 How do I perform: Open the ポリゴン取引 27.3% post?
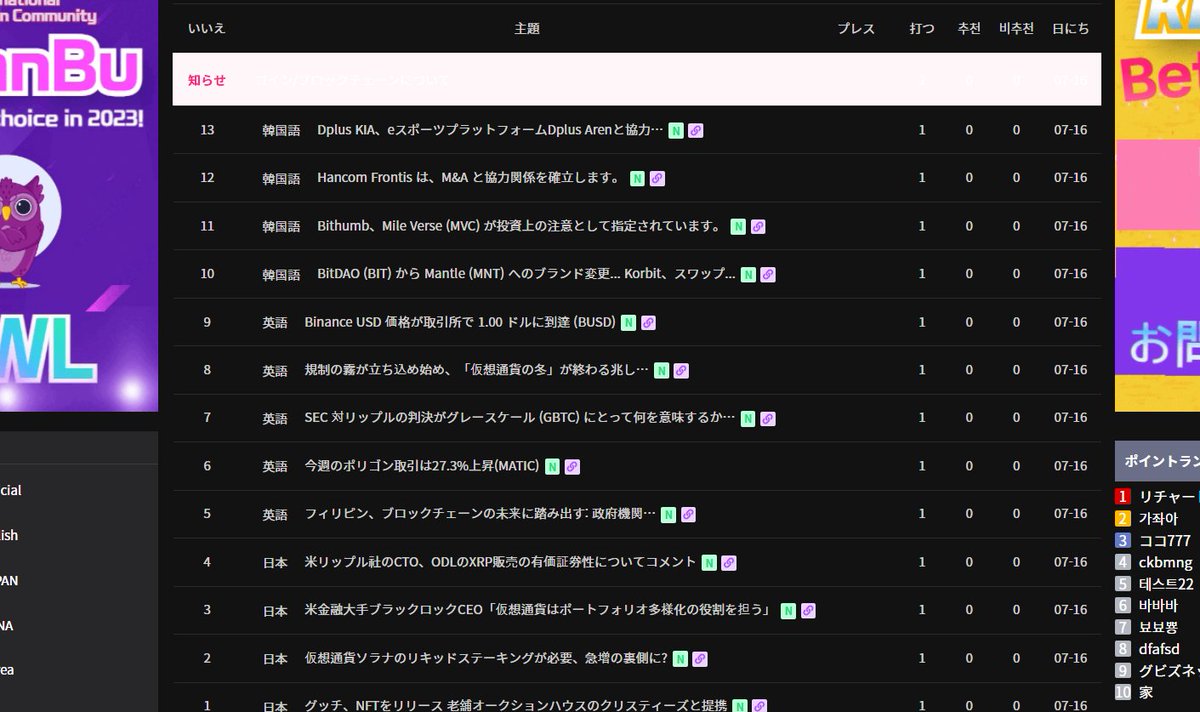click(x=422, y=466)
